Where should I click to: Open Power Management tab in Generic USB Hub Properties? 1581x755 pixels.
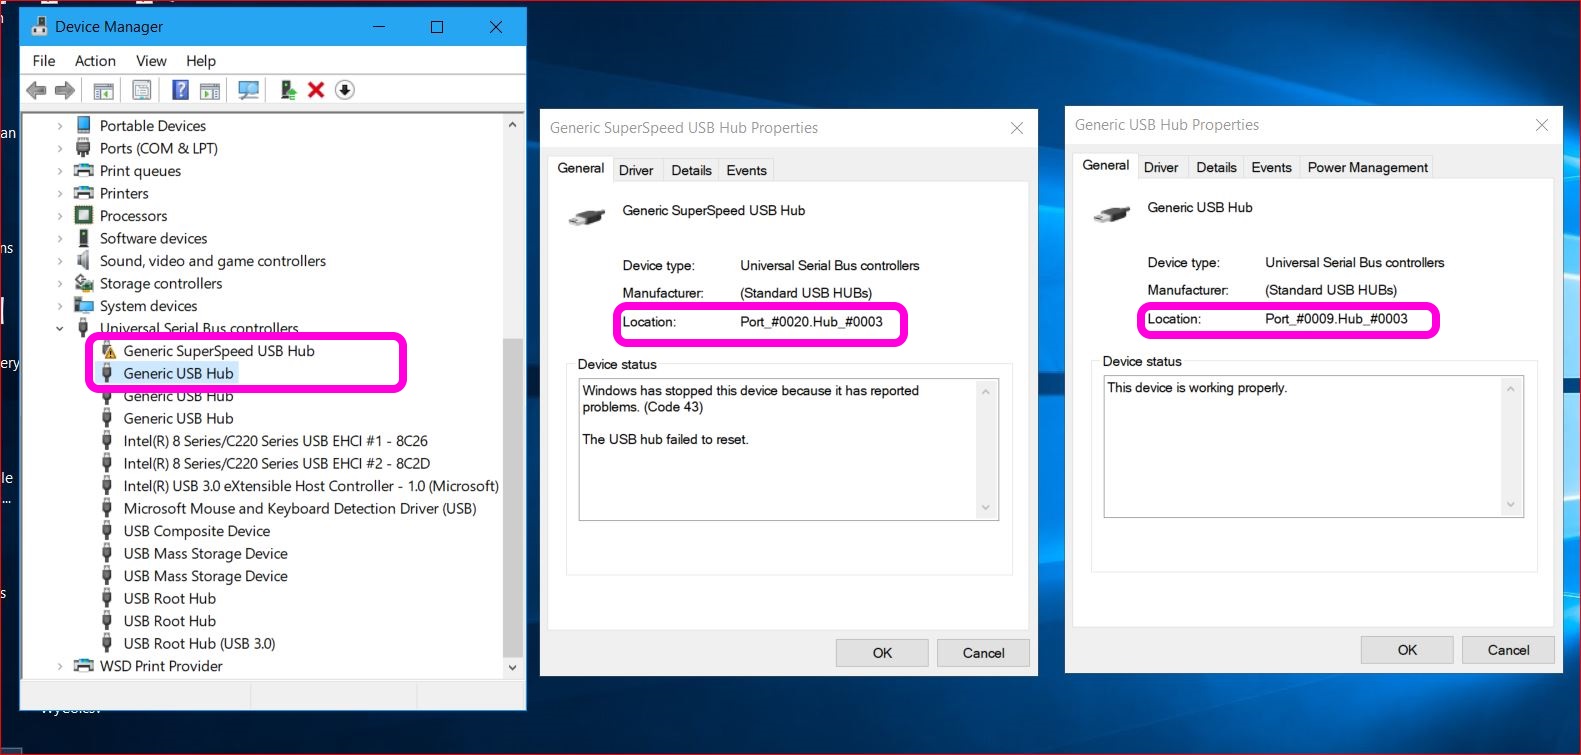click(1367, 167)
